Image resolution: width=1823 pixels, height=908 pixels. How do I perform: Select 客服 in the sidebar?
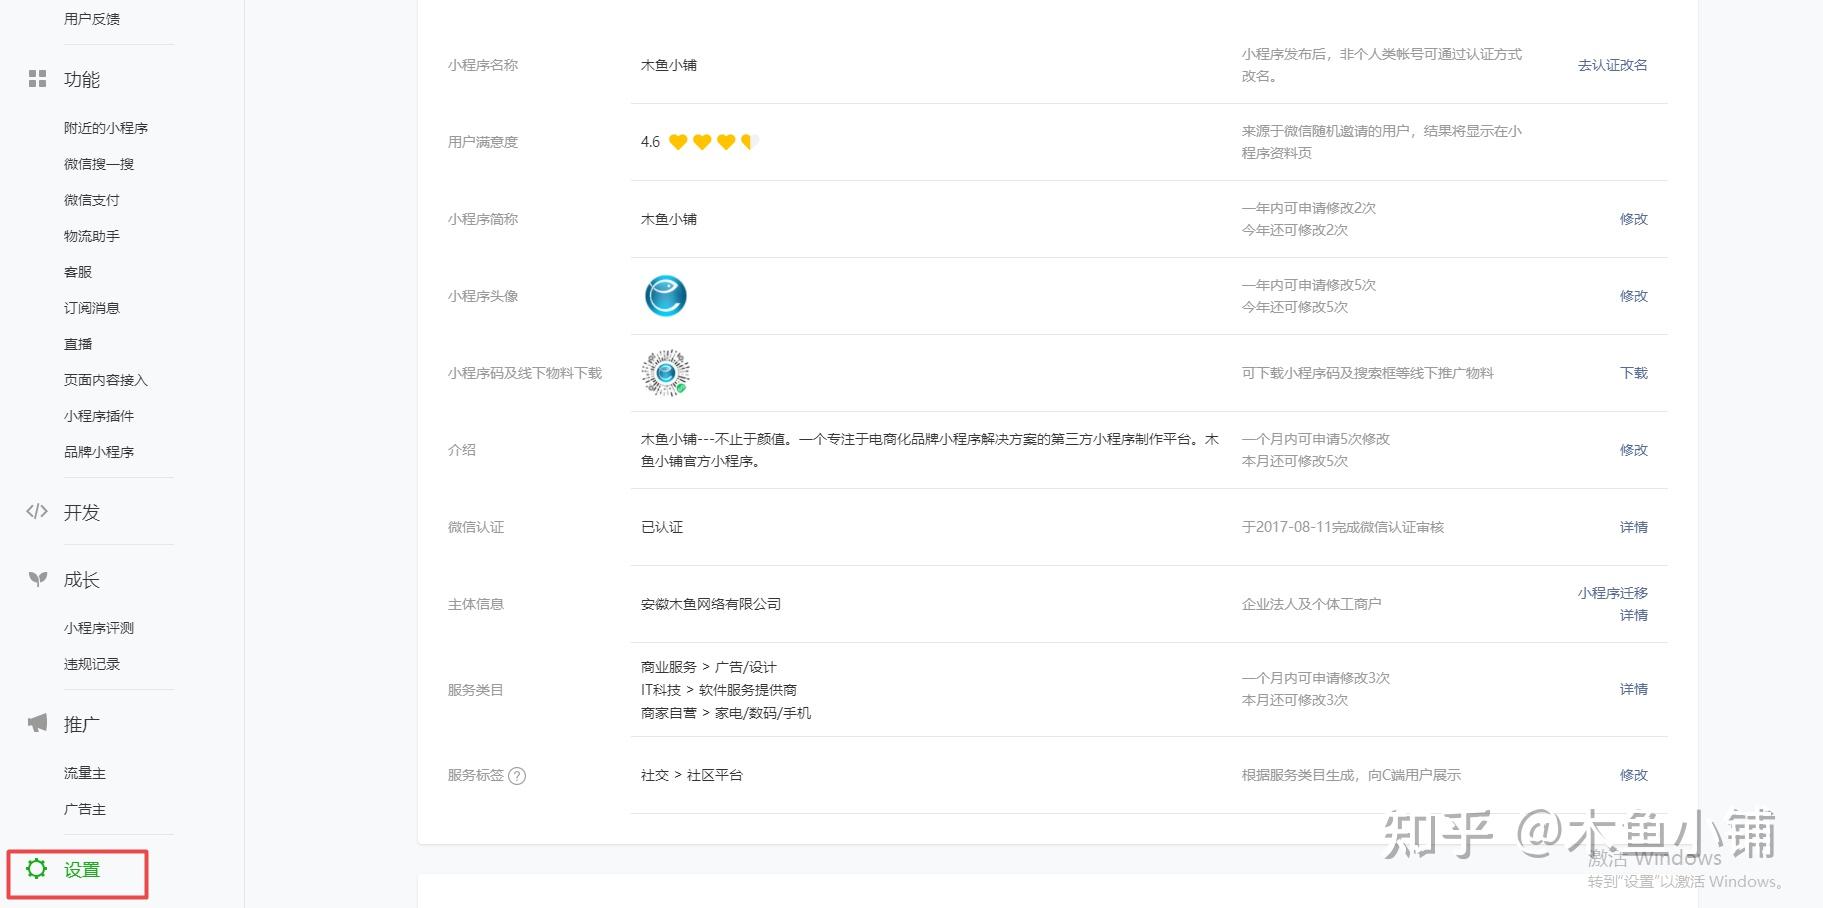click(x=78, y=272)
